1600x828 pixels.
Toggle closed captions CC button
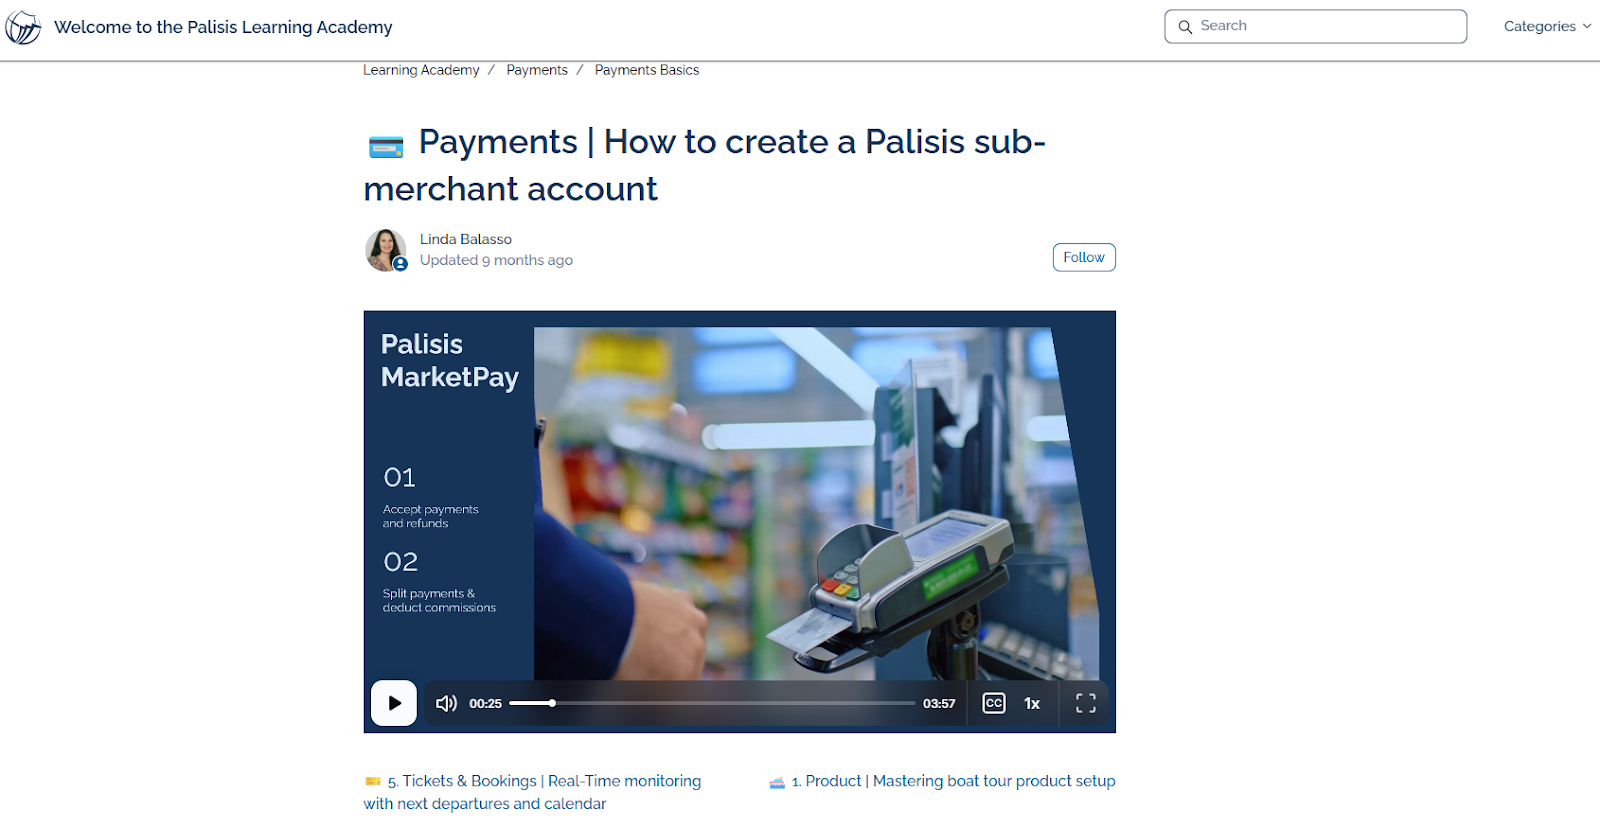(993, 703)
